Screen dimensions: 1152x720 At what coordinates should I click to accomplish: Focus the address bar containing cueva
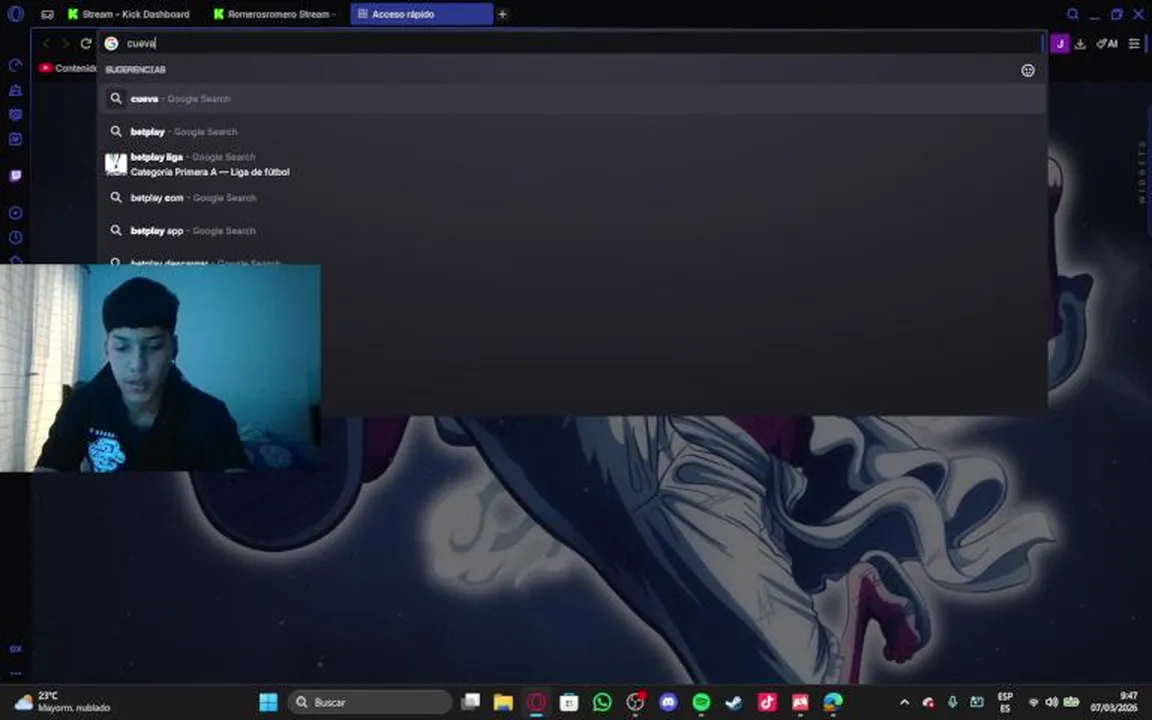coord(572,43)
